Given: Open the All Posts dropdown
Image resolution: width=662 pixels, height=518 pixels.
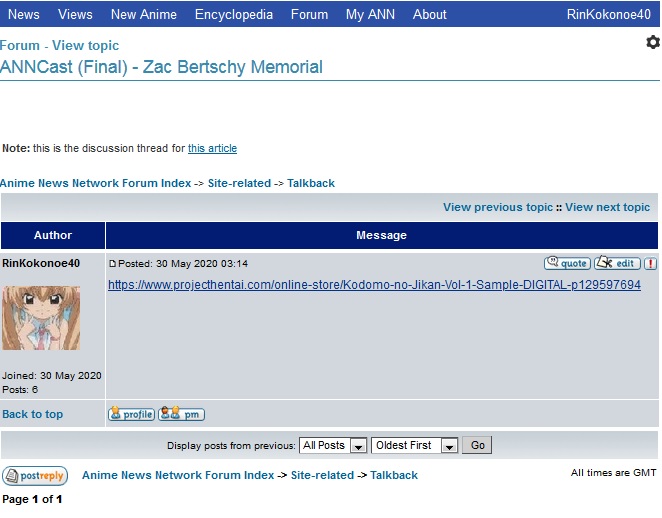Looking at the screenshot, I should [x=333, y=445].
